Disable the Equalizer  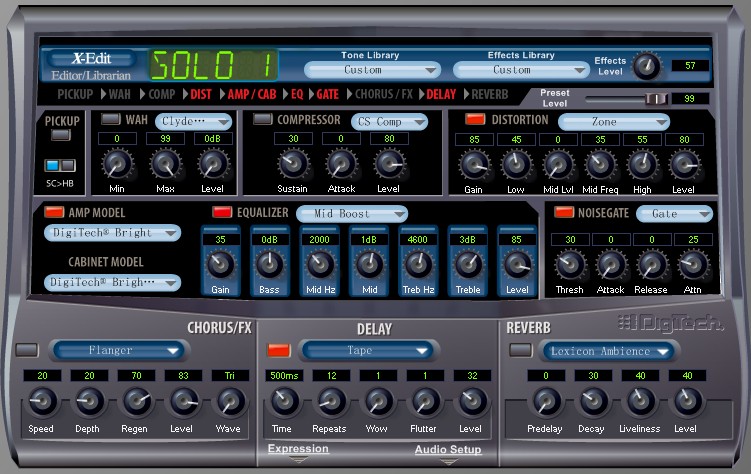click(222, 212)
